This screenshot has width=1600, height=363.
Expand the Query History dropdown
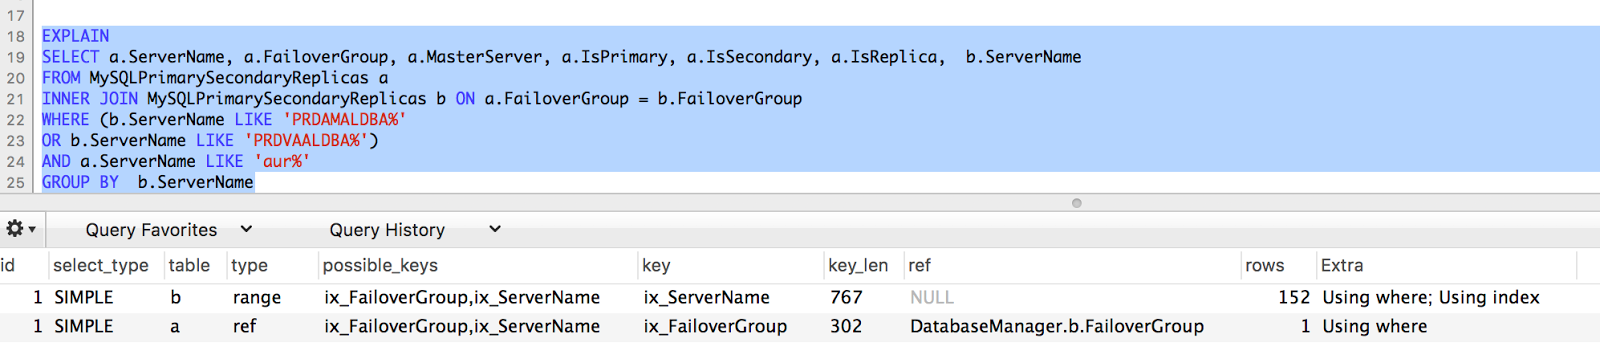(414, 229)
